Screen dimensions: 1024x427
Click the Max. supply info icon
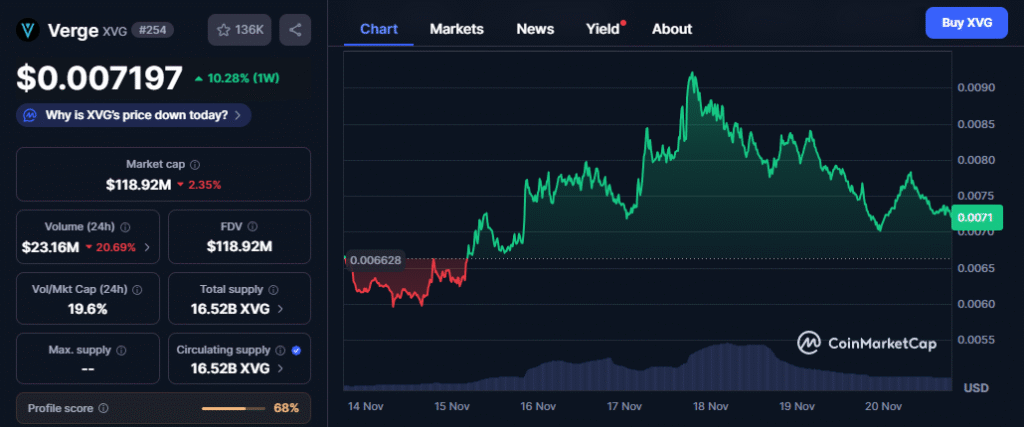121,350
